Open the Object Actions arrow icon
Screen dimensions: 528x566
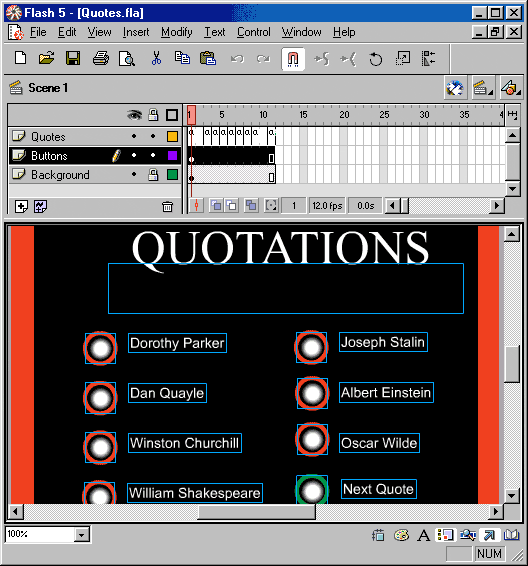489,535
